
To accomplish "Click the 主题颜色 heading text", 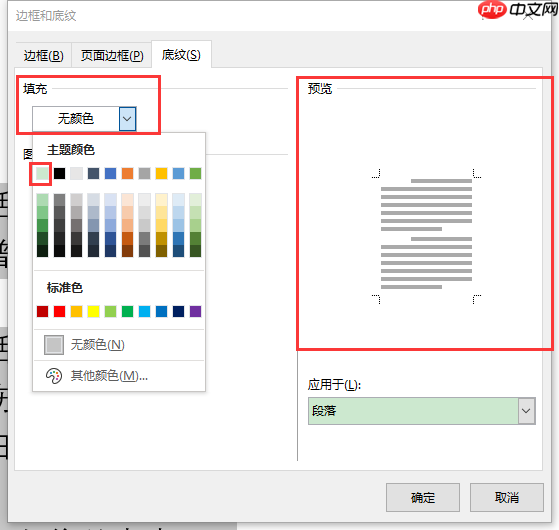I will [x=71, y=150].
